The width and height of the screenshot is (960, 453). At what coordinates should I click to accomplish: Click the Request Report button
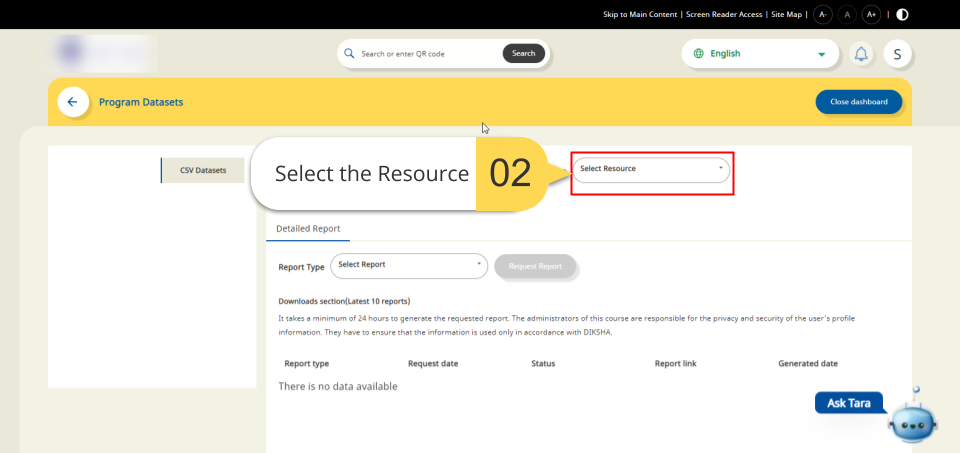pyautogui.click(x=535, y=266)
